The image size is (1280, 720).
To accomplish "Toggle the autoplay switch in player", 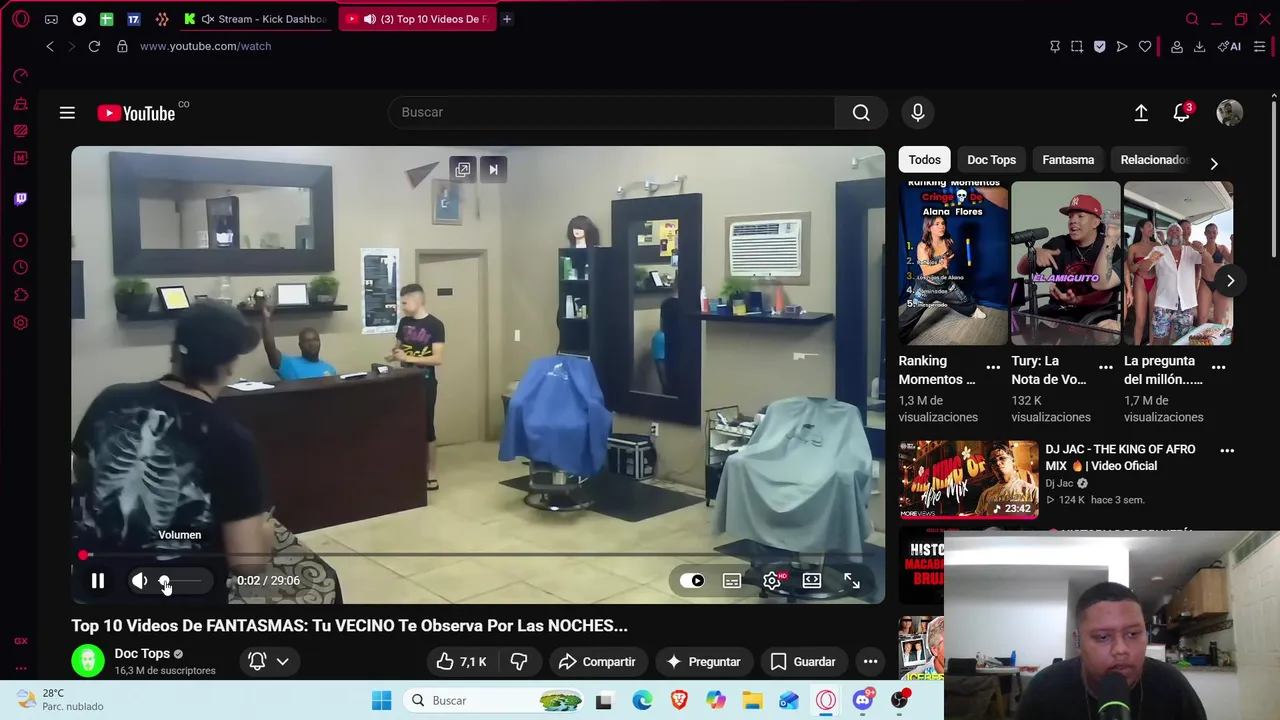I will (x=692, y=580).
